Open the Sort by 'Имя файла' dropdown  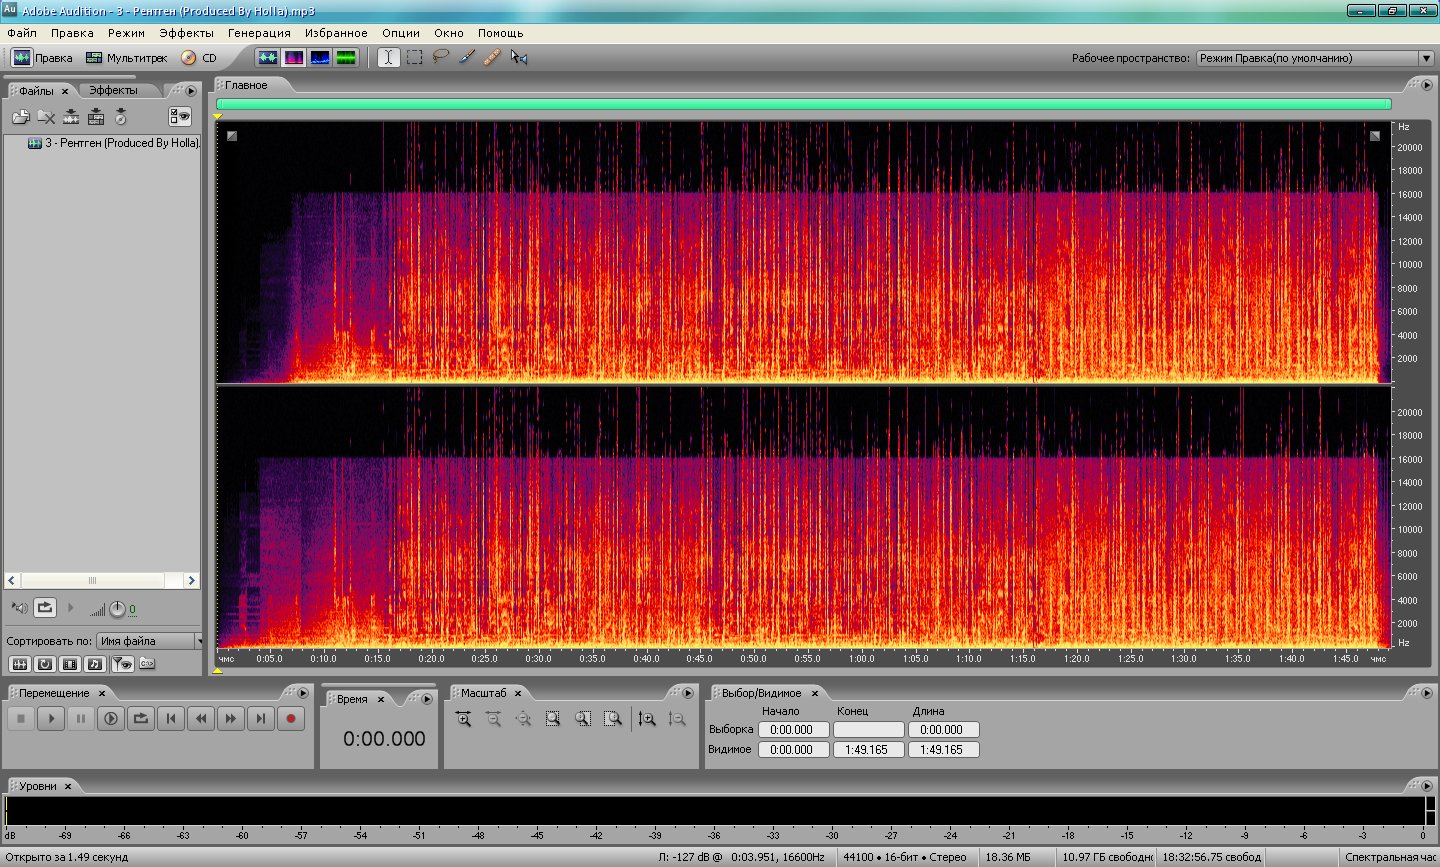coord(150,641)
